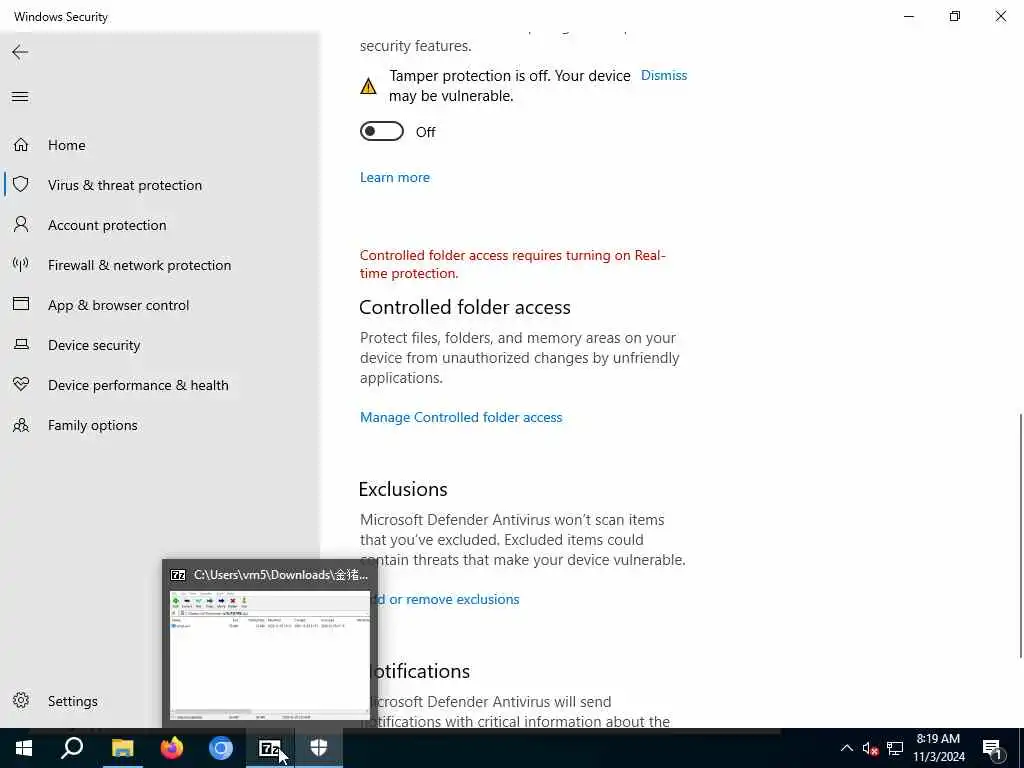1024x768 pixels.
Task: Open Manage Controlled folder access
Action: coord(461,417)
